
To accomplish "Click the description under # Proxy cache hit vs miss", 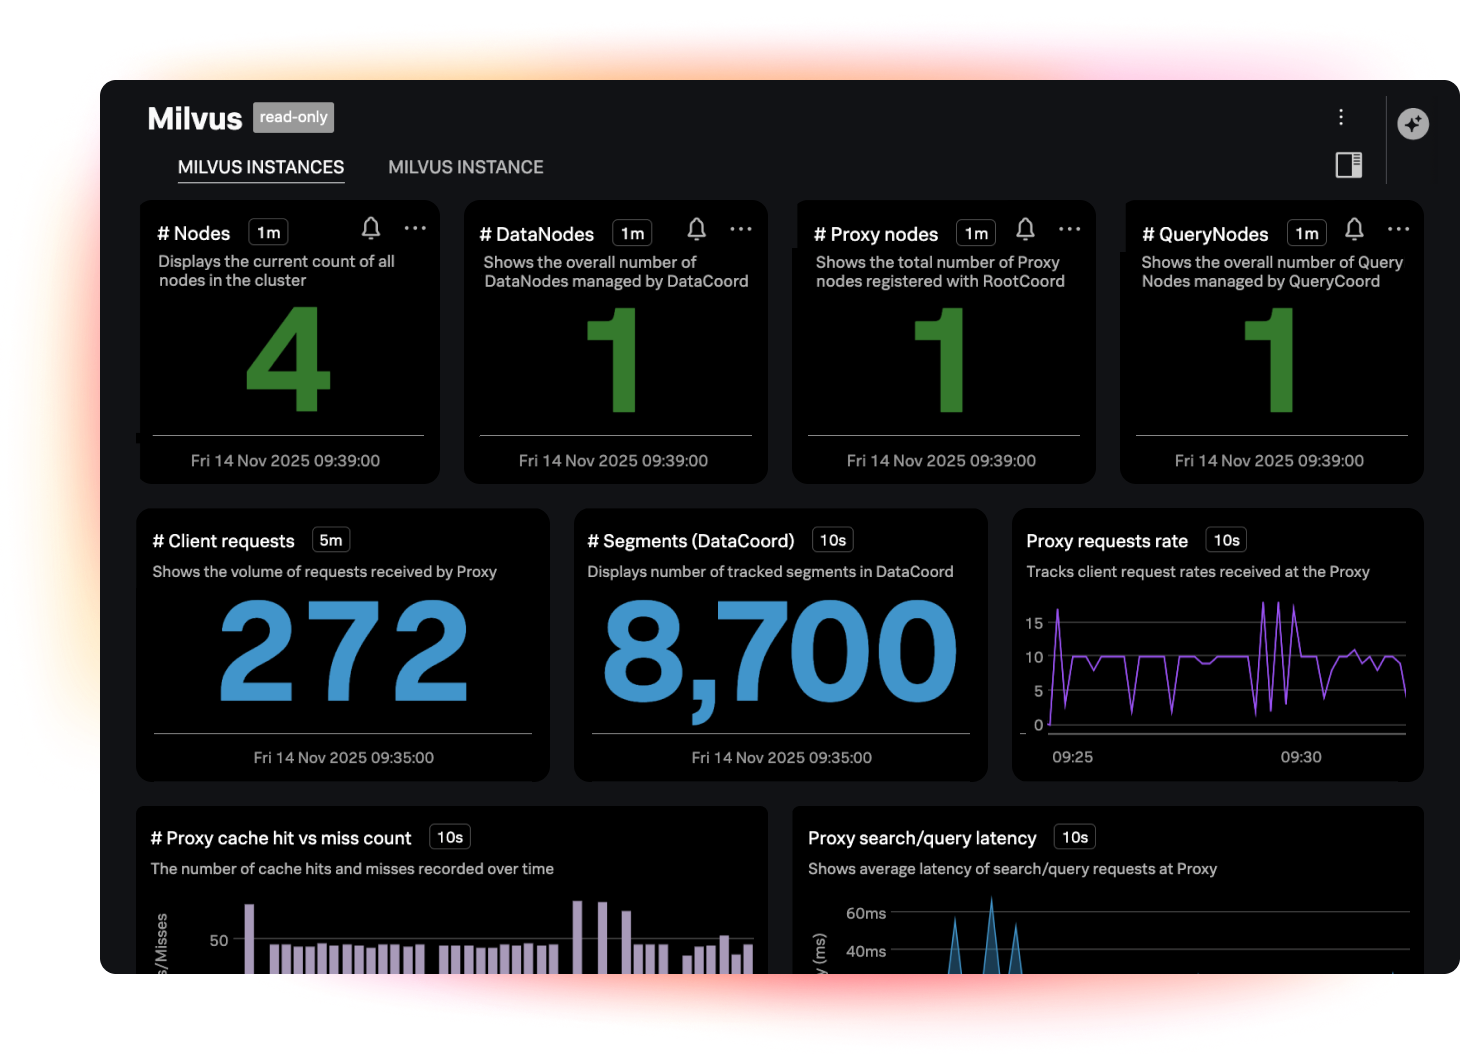I will click(x=352, y=869).
